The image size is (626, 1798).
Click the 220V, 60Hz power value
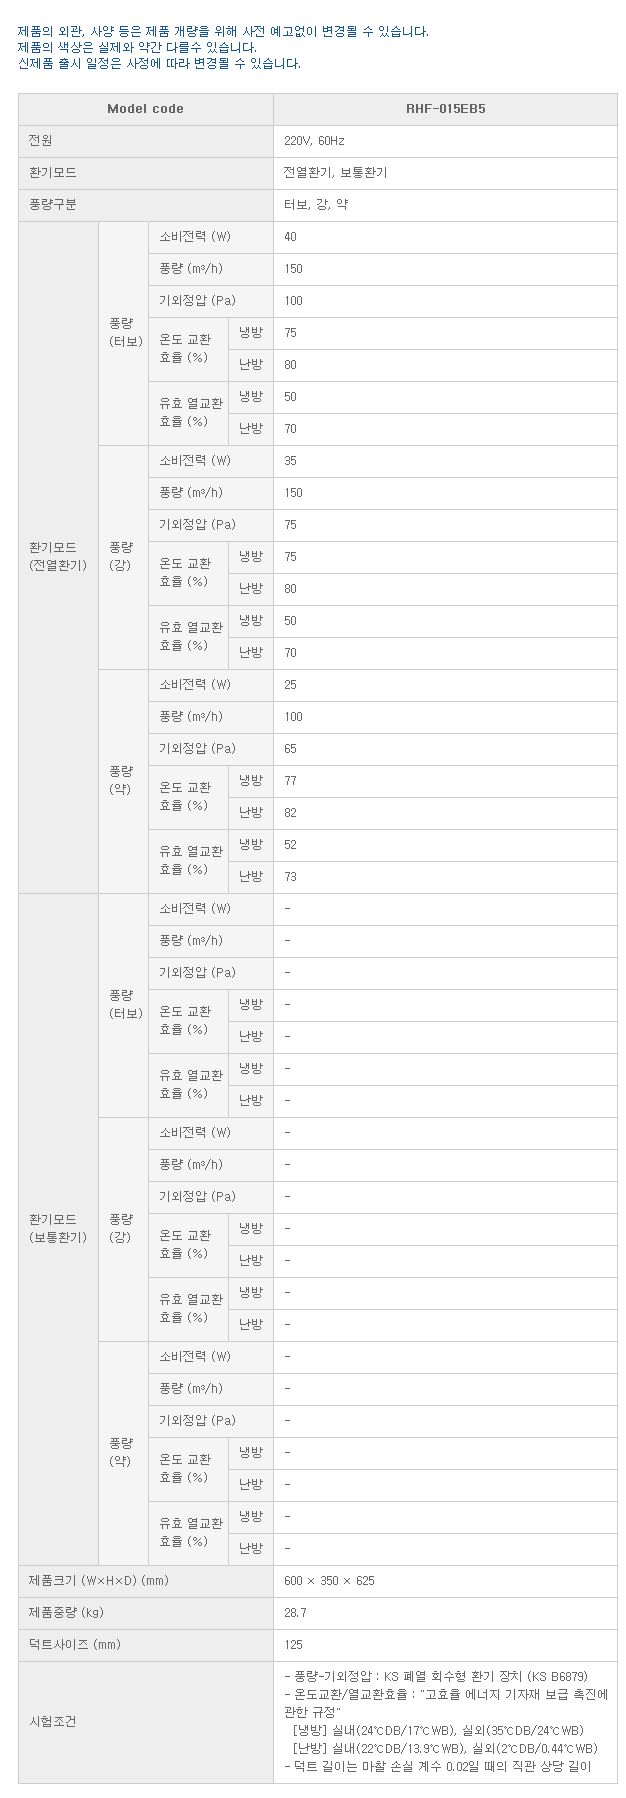(314, 141)
